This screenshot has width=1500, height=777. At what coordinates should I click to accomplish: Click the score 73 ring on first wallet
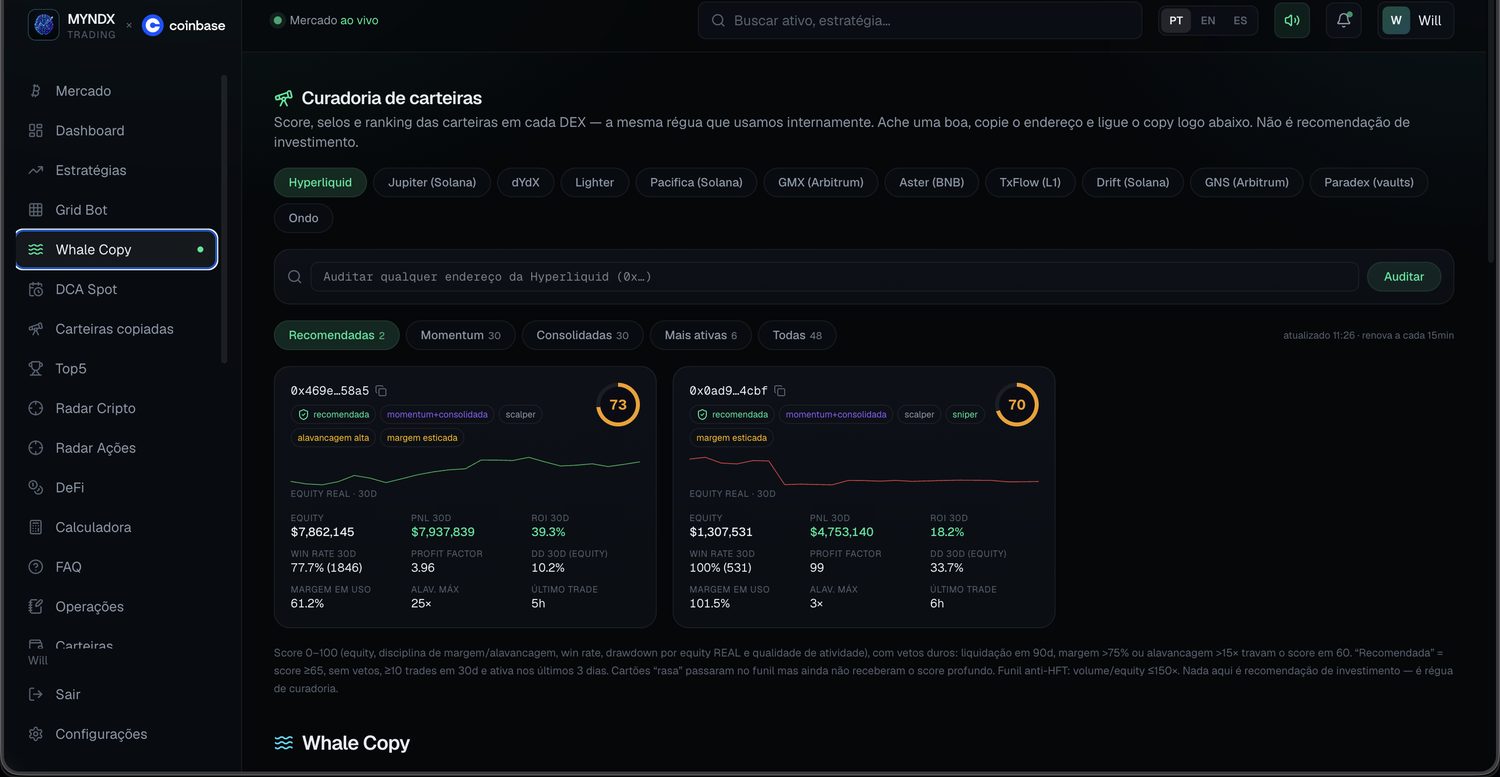tap(618, 404)
